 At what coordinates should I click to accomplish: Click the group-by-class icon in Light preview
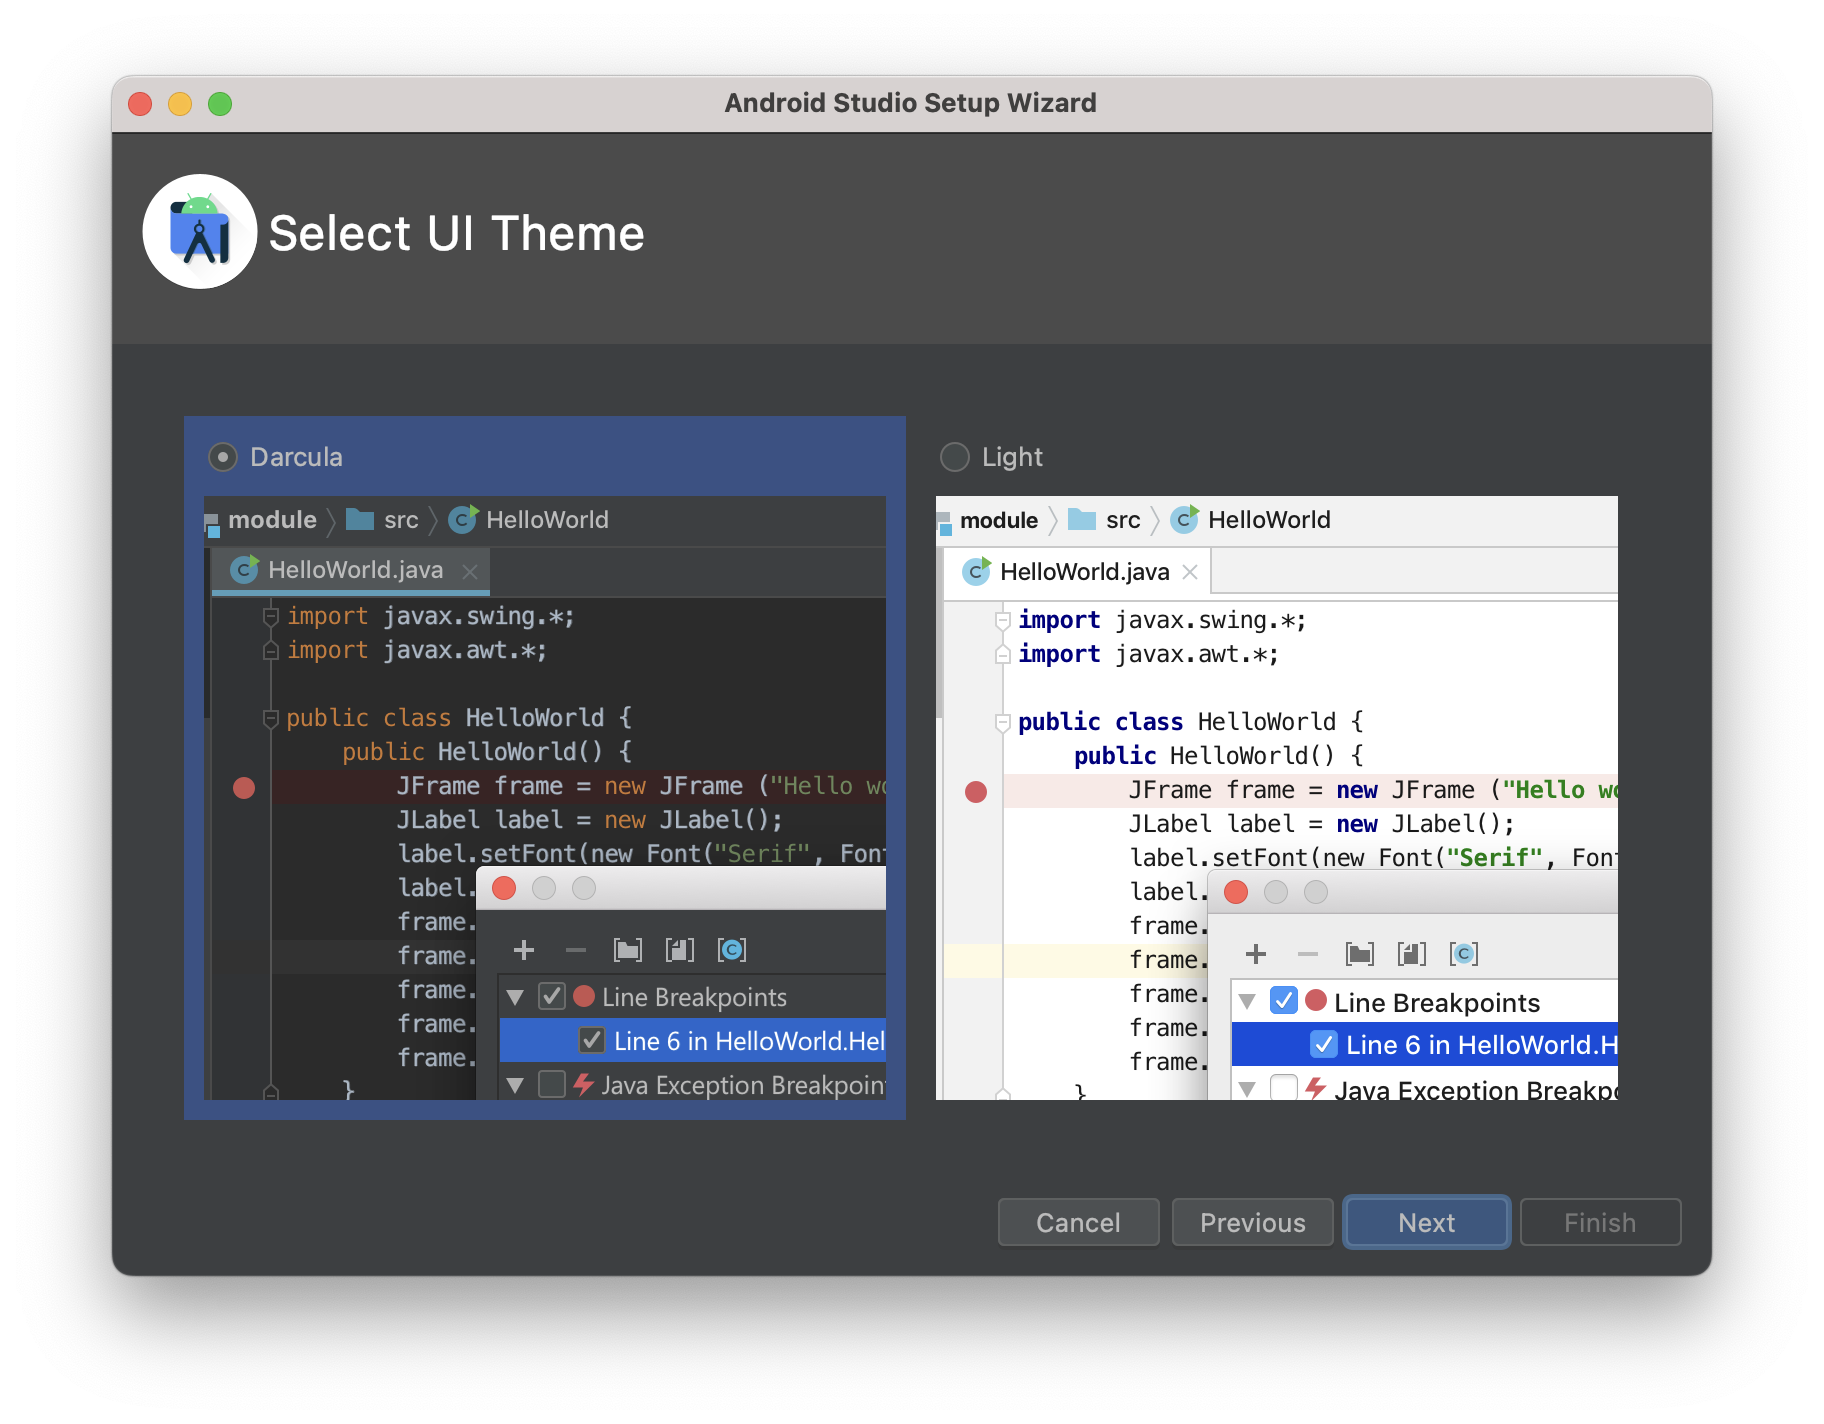pos(1464,954)
